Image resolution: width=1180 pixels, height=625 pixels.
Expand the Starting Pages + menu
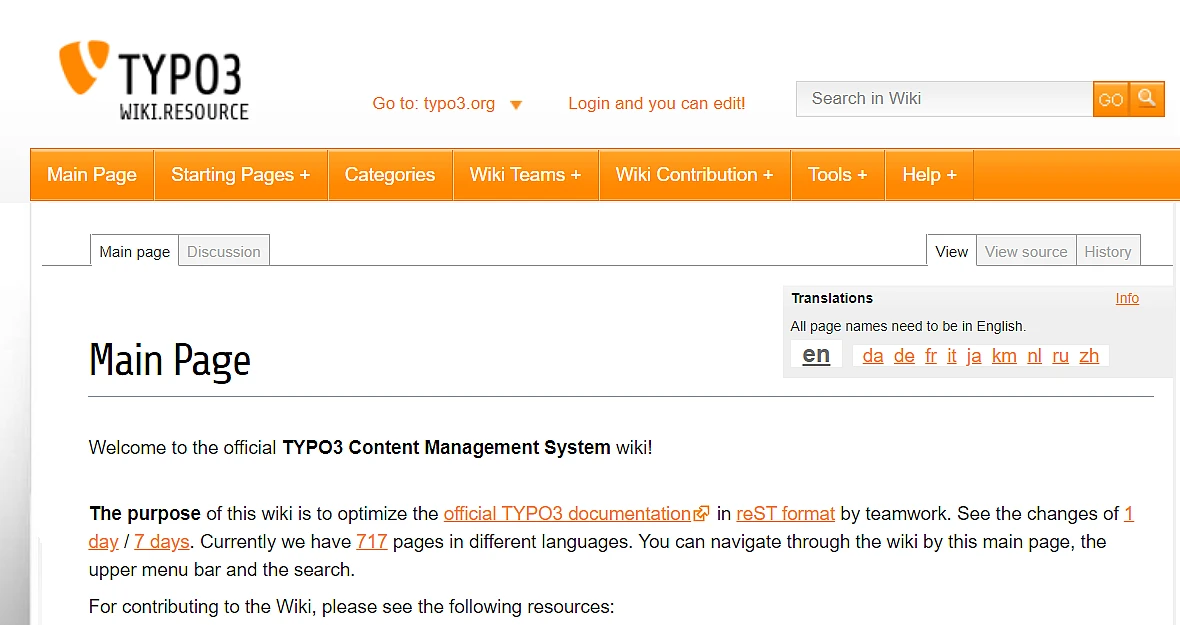[240, 175]
